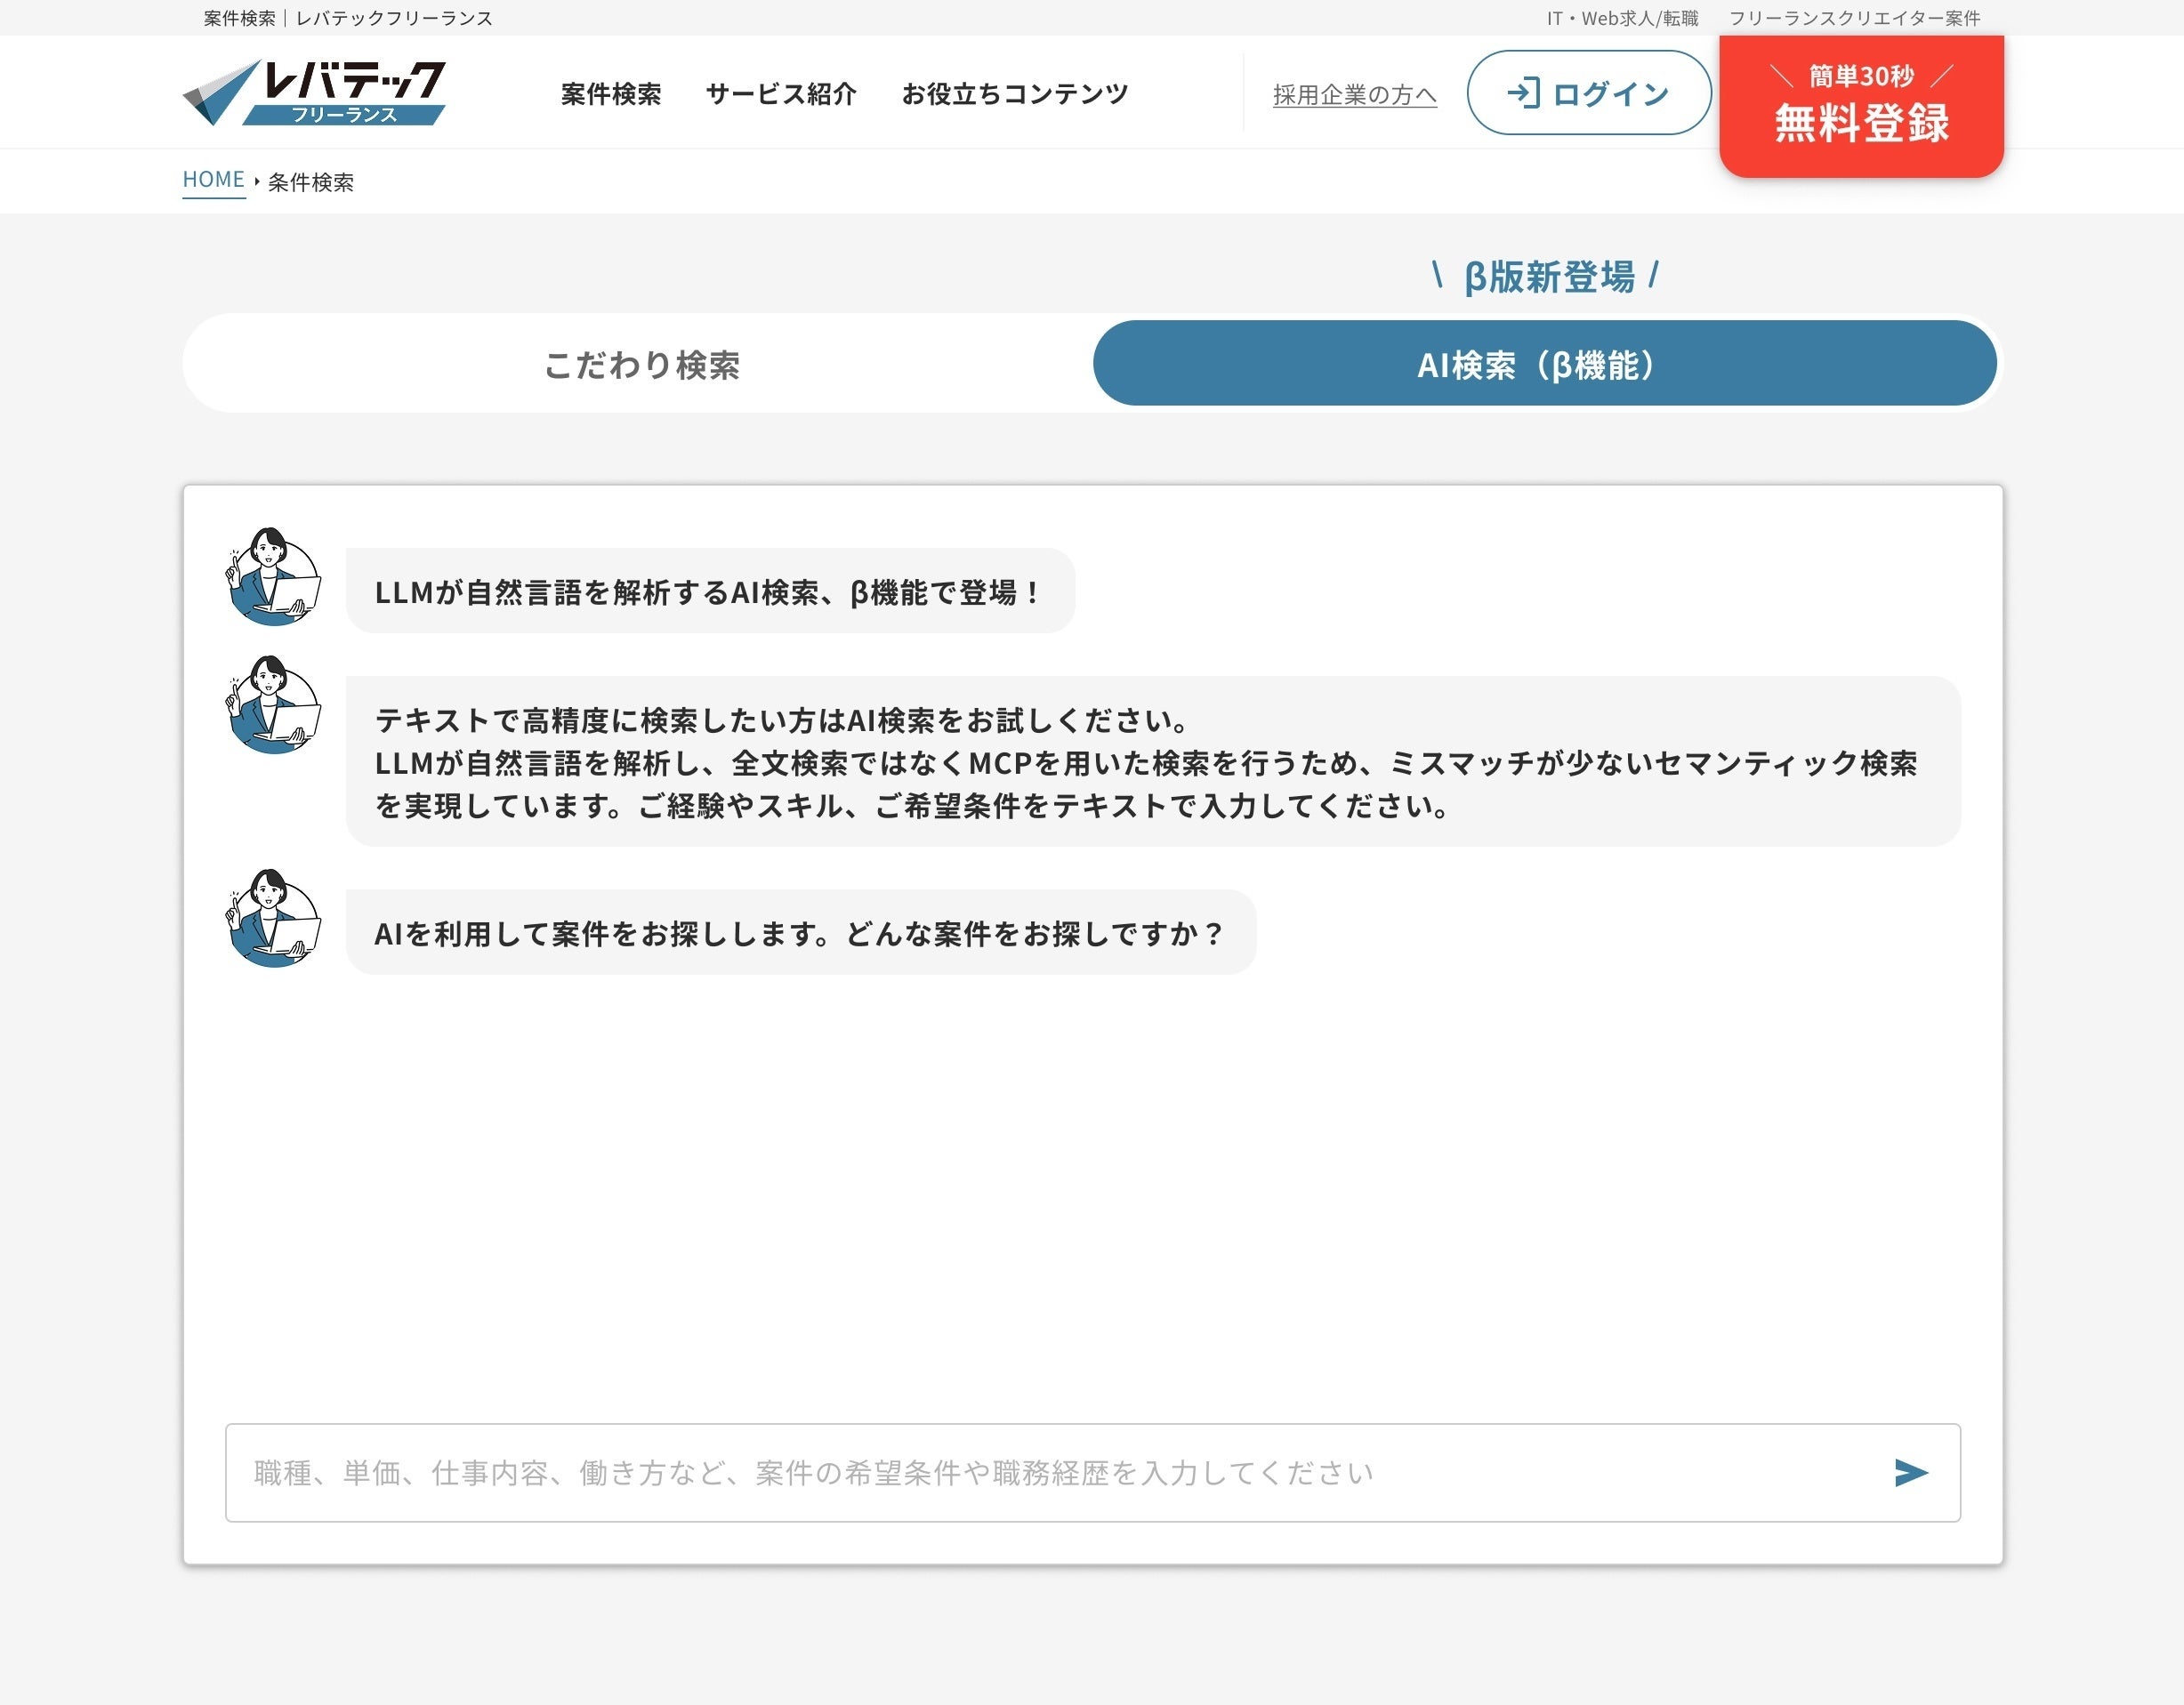2184x1705 pixels.
Task: Click the second assistant avatar icon
Action: [x=273, y=705]
